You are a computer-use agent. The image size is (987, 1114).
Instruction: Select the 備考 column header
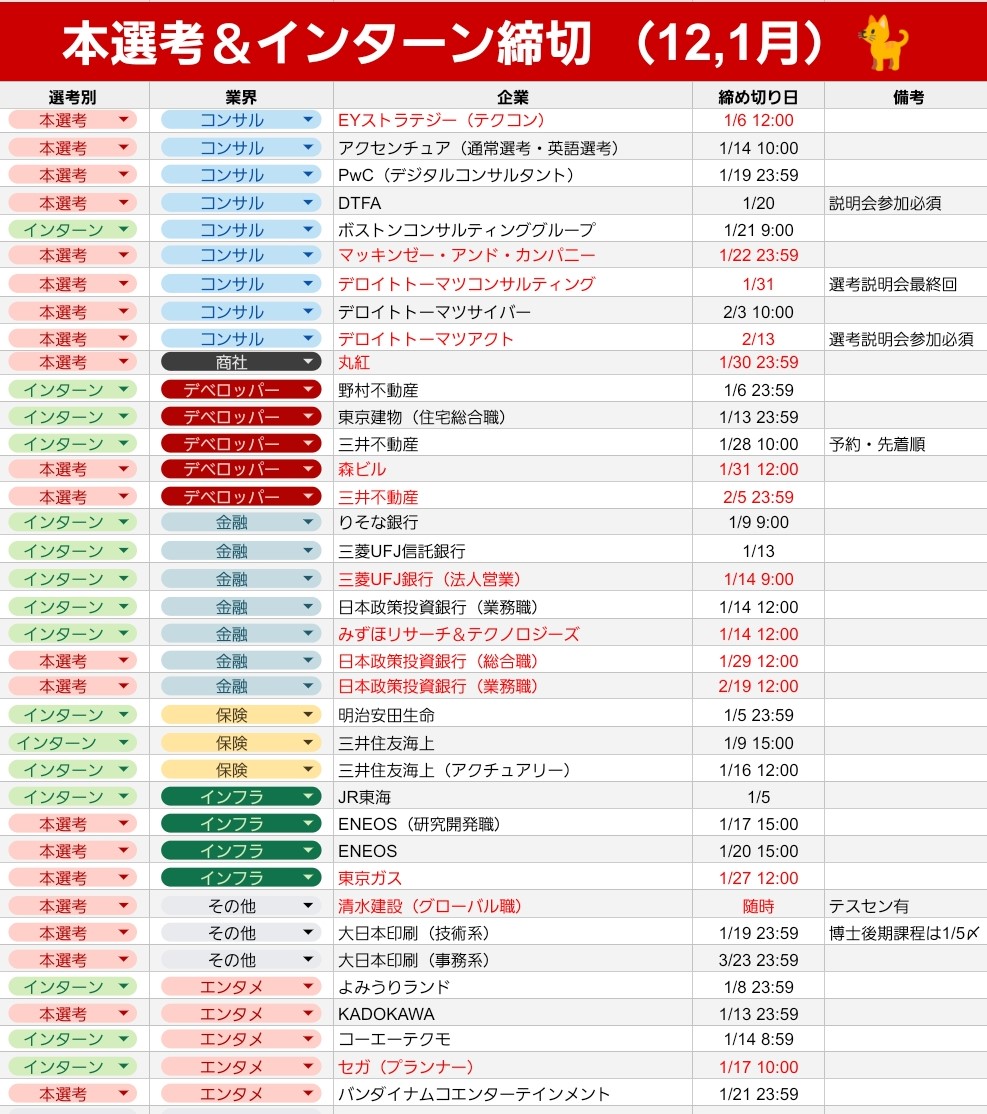[x=908, y=97]
